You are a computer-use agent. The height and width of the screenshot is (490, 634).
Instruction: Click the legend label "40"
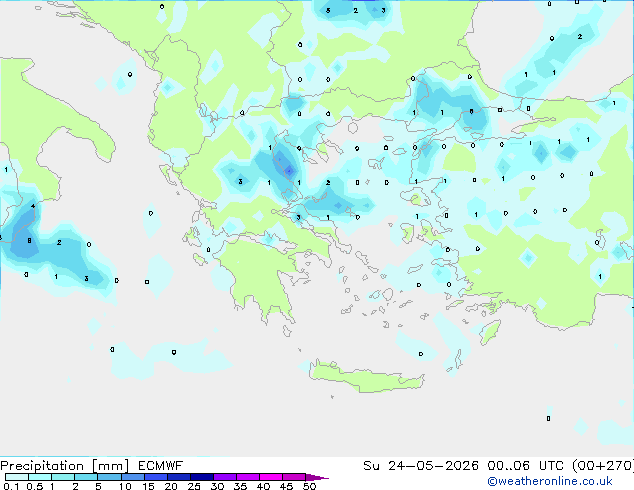[x=263, y=486]
